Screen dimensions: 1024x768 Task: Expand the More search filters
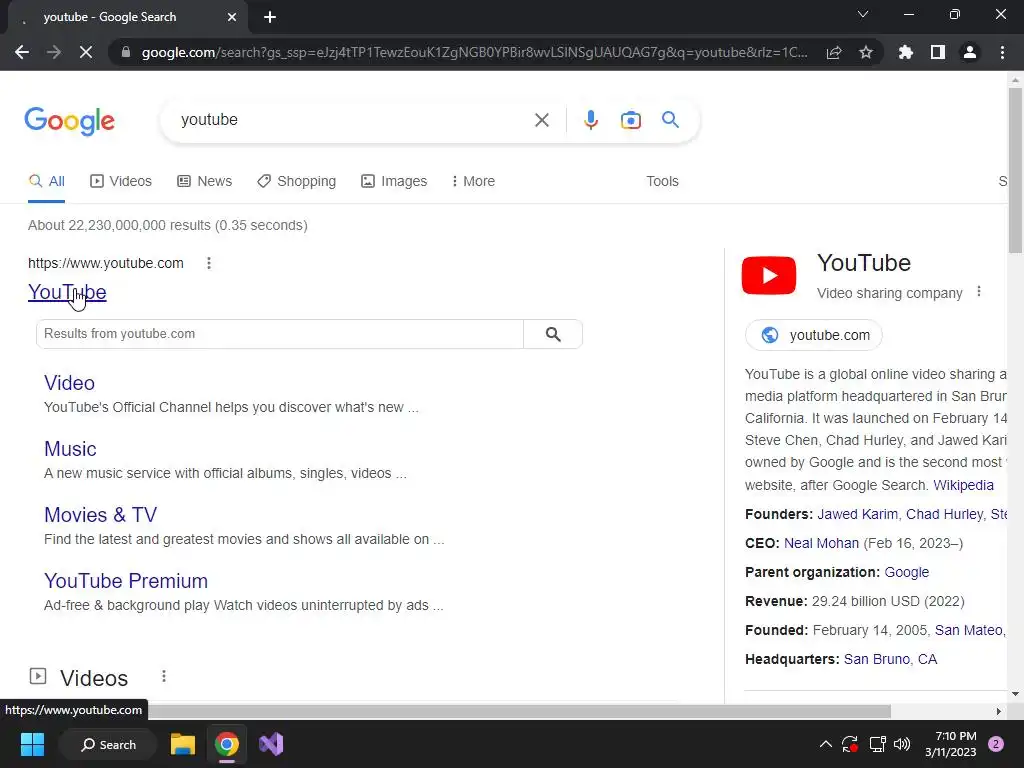click(x=473, y=181)
